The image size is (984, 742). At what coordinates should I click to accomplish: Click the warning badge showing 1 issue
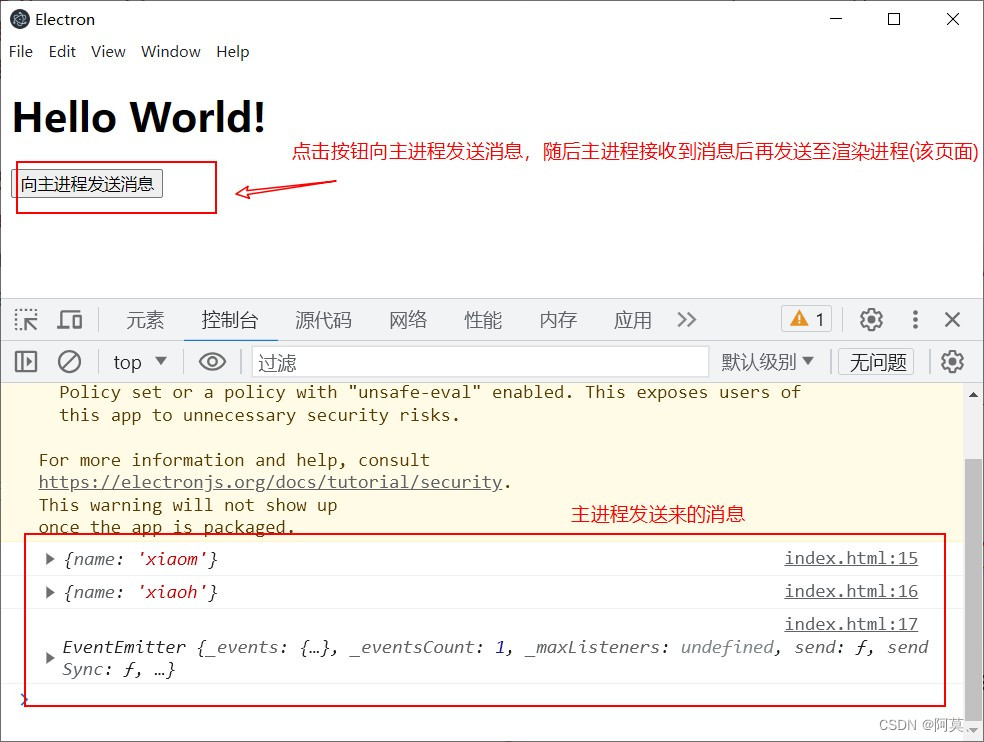tap(806, 319)
